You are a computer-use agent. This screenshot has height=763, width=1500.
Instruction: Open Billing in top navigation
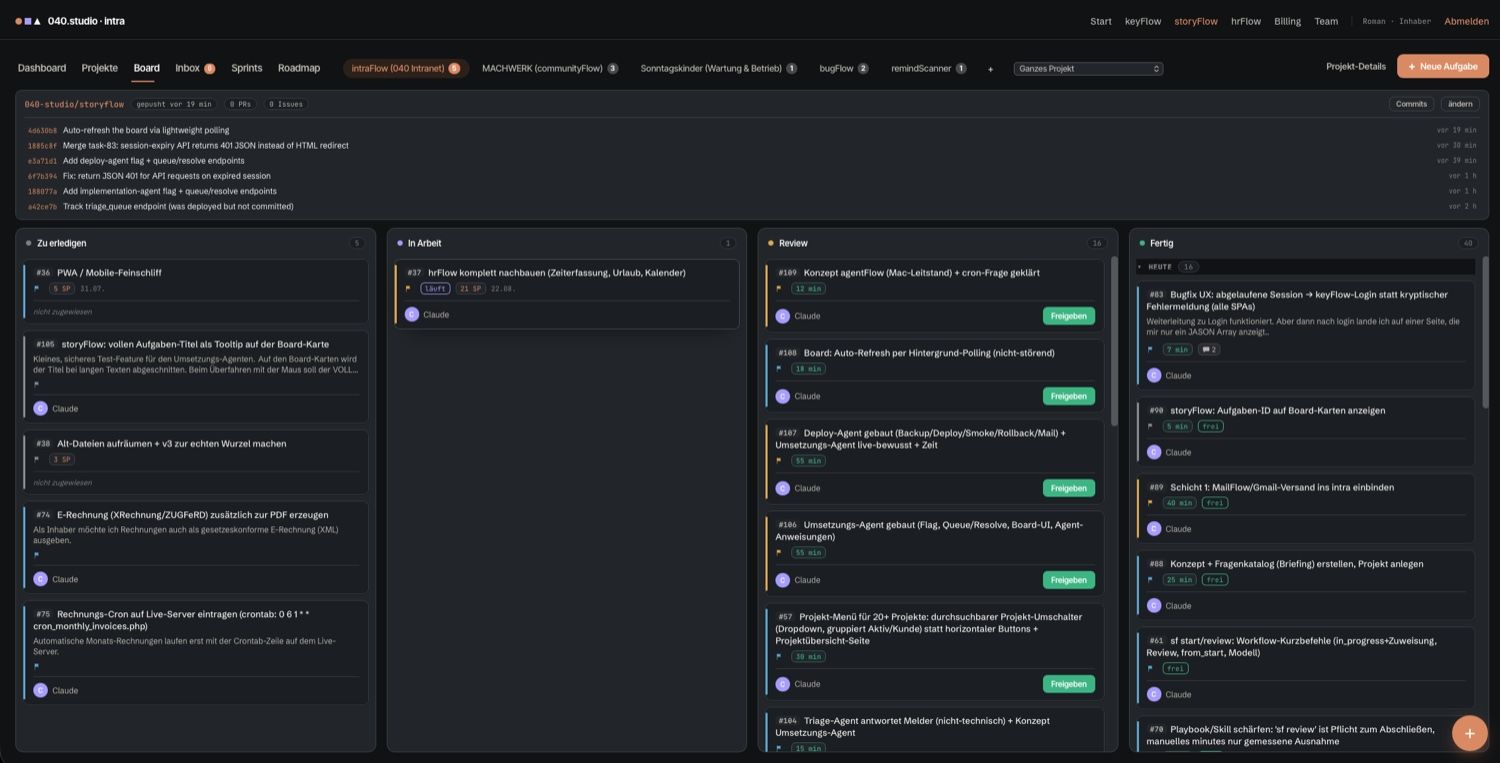point(1287,21)
